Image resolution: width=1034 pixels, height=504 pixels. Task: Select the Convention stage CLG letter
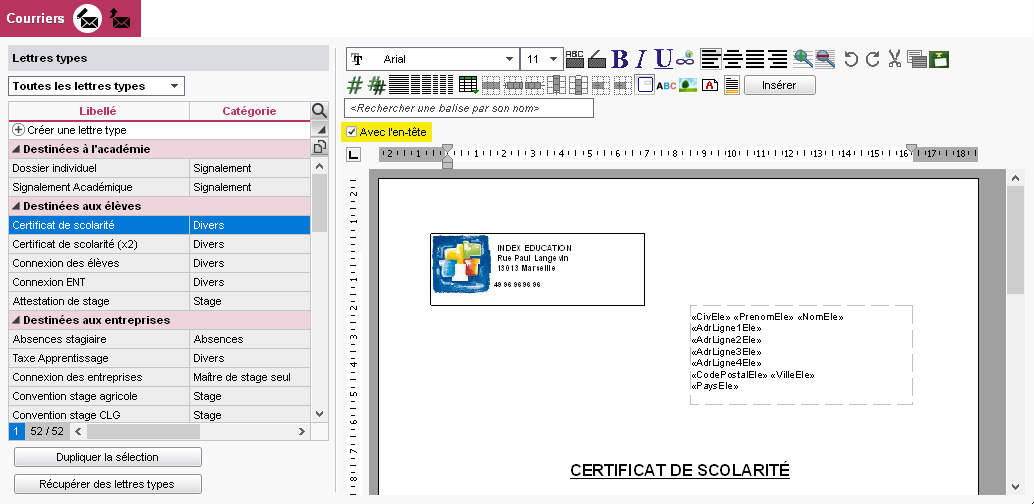[159, 415]
